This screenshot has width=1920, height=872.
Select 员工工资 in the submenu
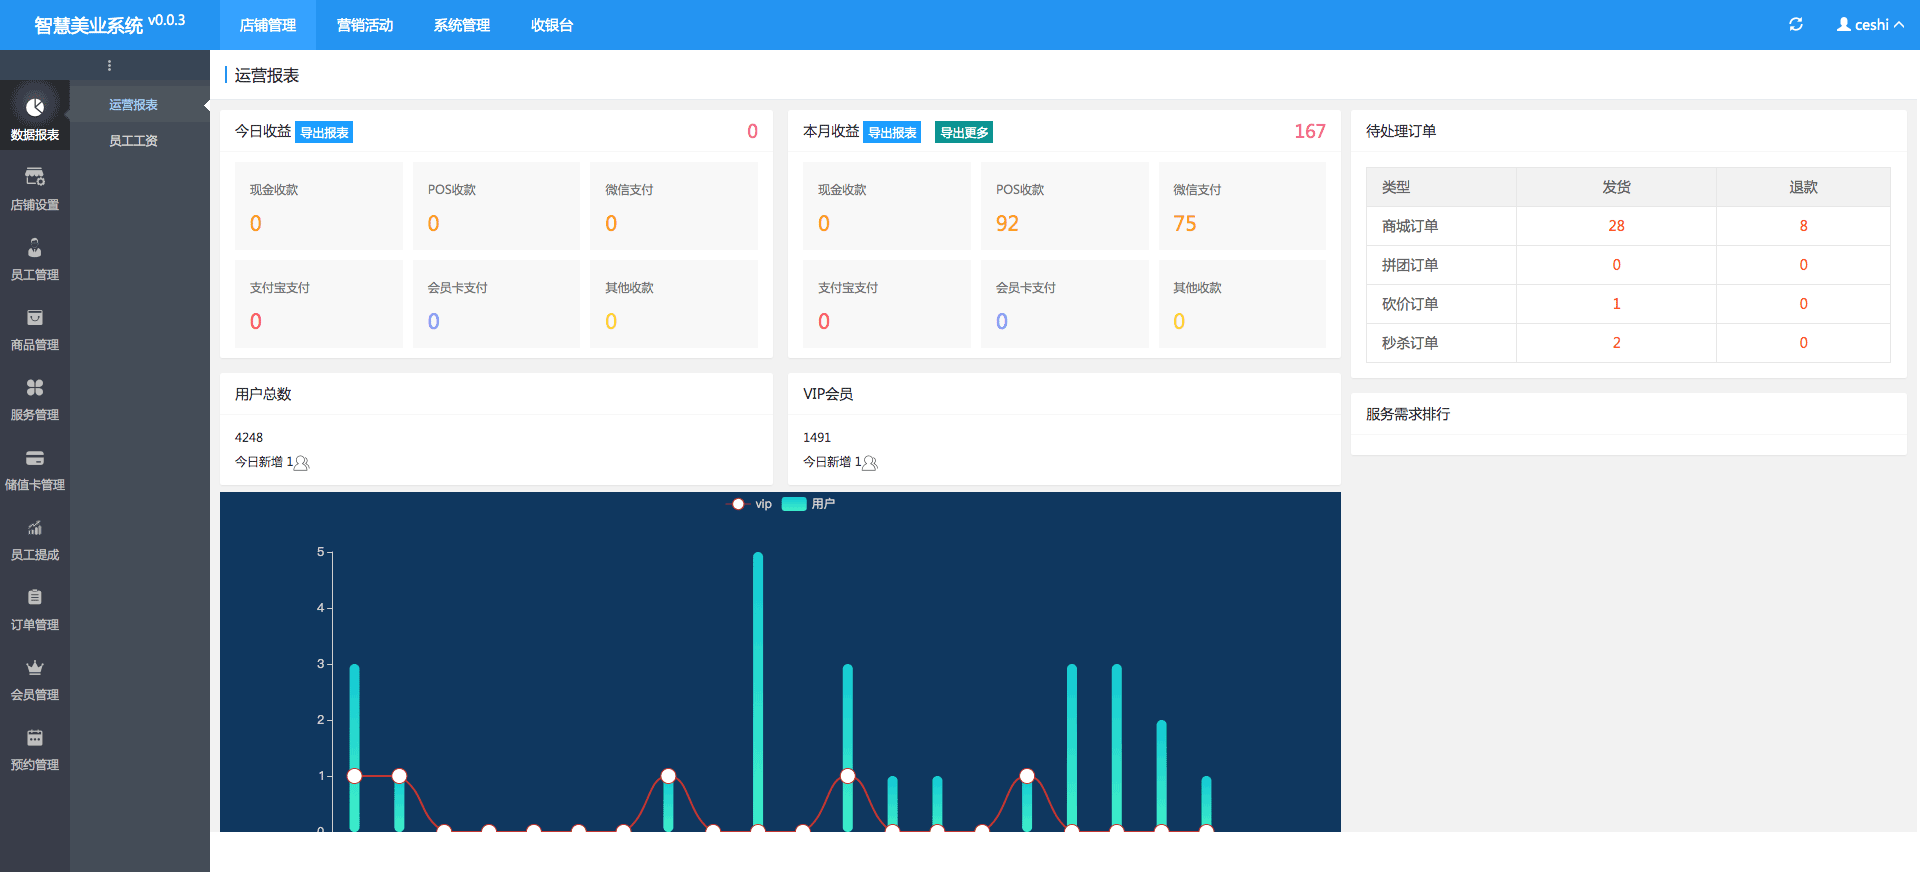point(133,141)
